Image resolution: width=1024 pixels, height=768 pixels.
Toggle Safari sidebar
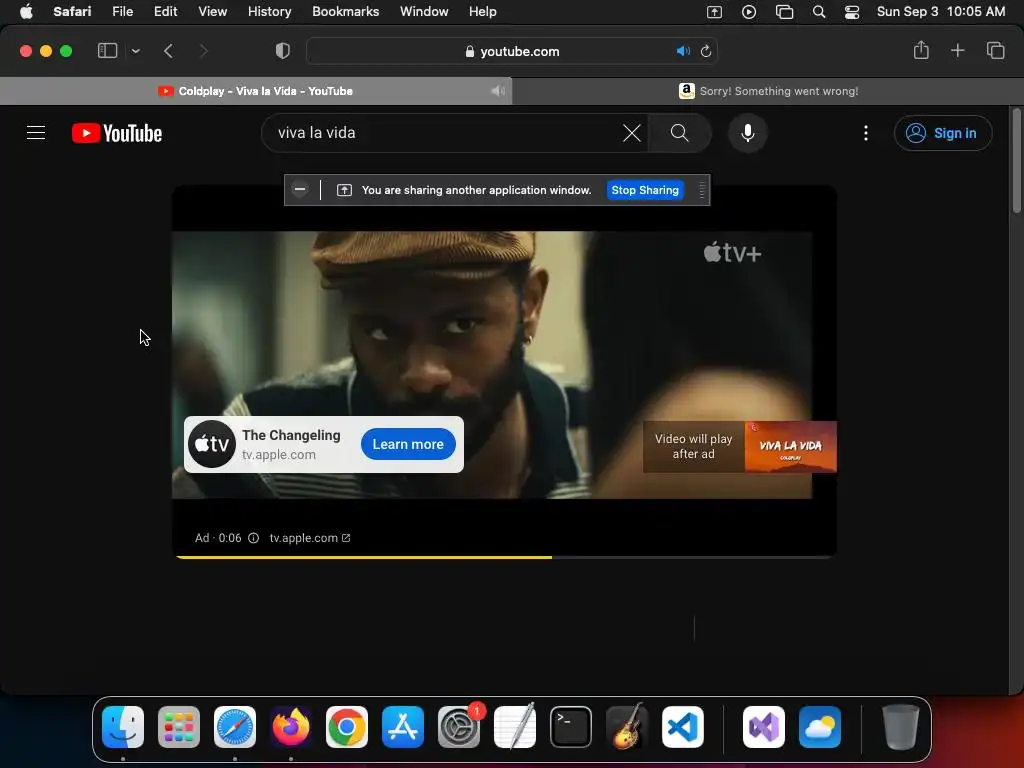click(107, 51)
